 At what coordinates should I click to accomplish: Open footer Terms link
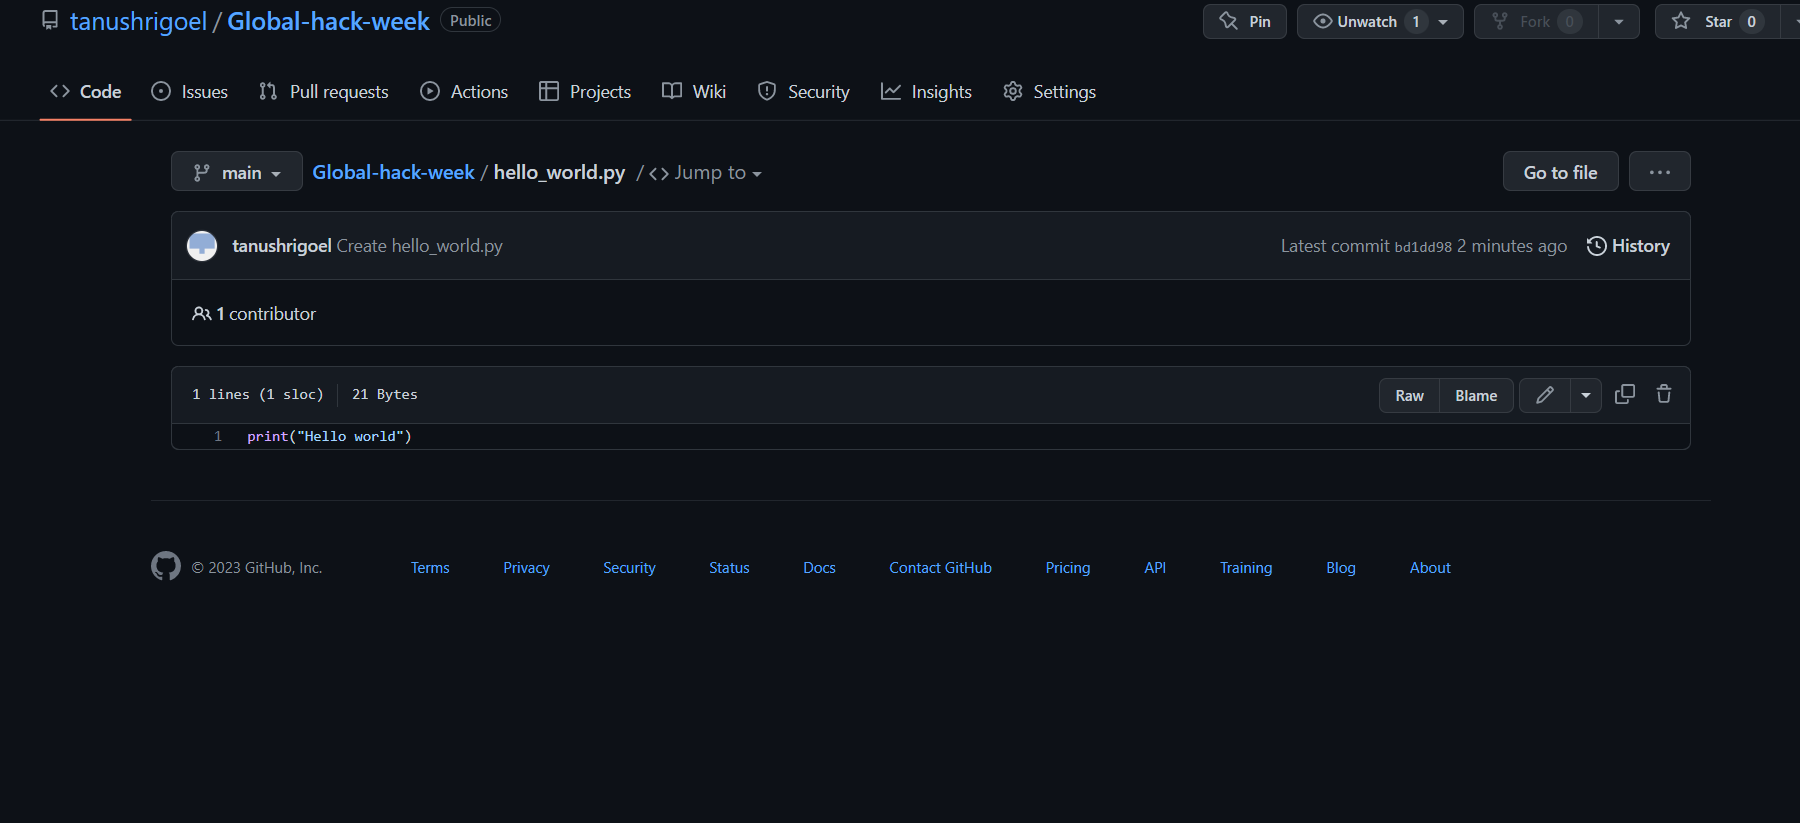pyautogui.click(x=430, y=567)
